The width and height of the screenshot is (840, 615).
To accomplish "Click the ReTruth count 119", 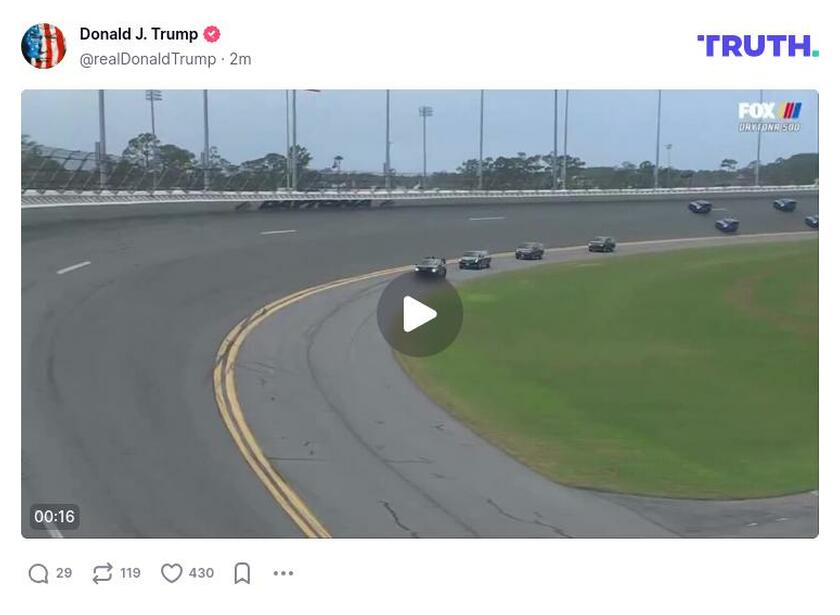I will click(130, 573).
